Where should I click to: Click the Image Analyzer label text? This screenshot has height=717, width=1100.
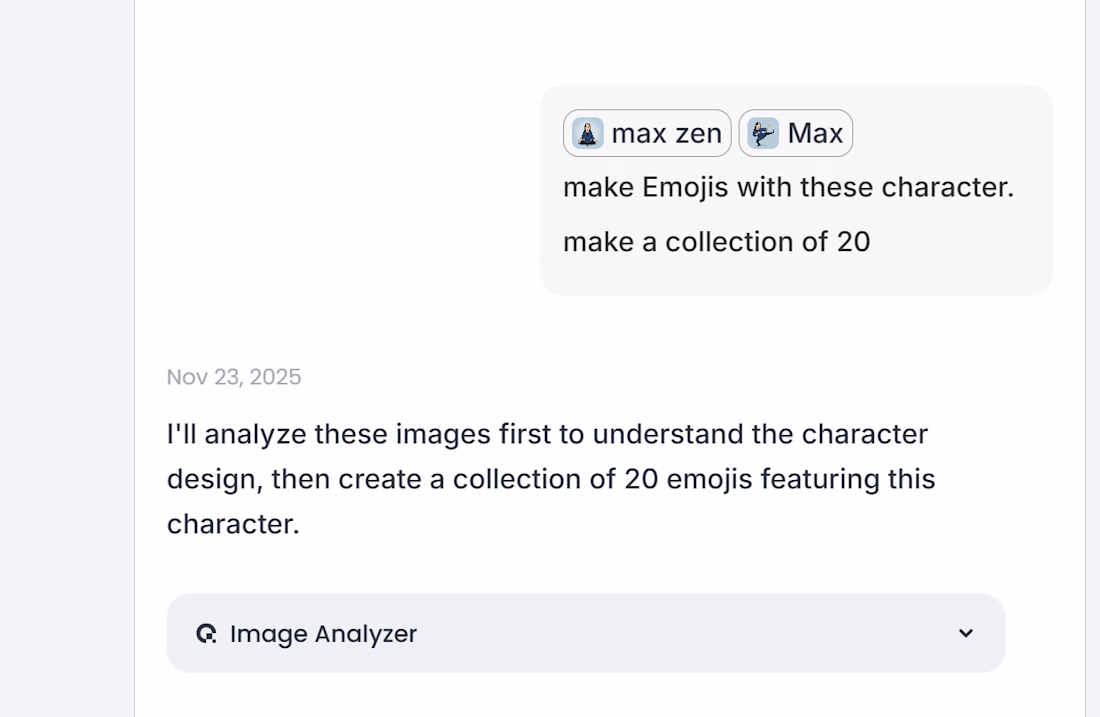coord(323,634)
